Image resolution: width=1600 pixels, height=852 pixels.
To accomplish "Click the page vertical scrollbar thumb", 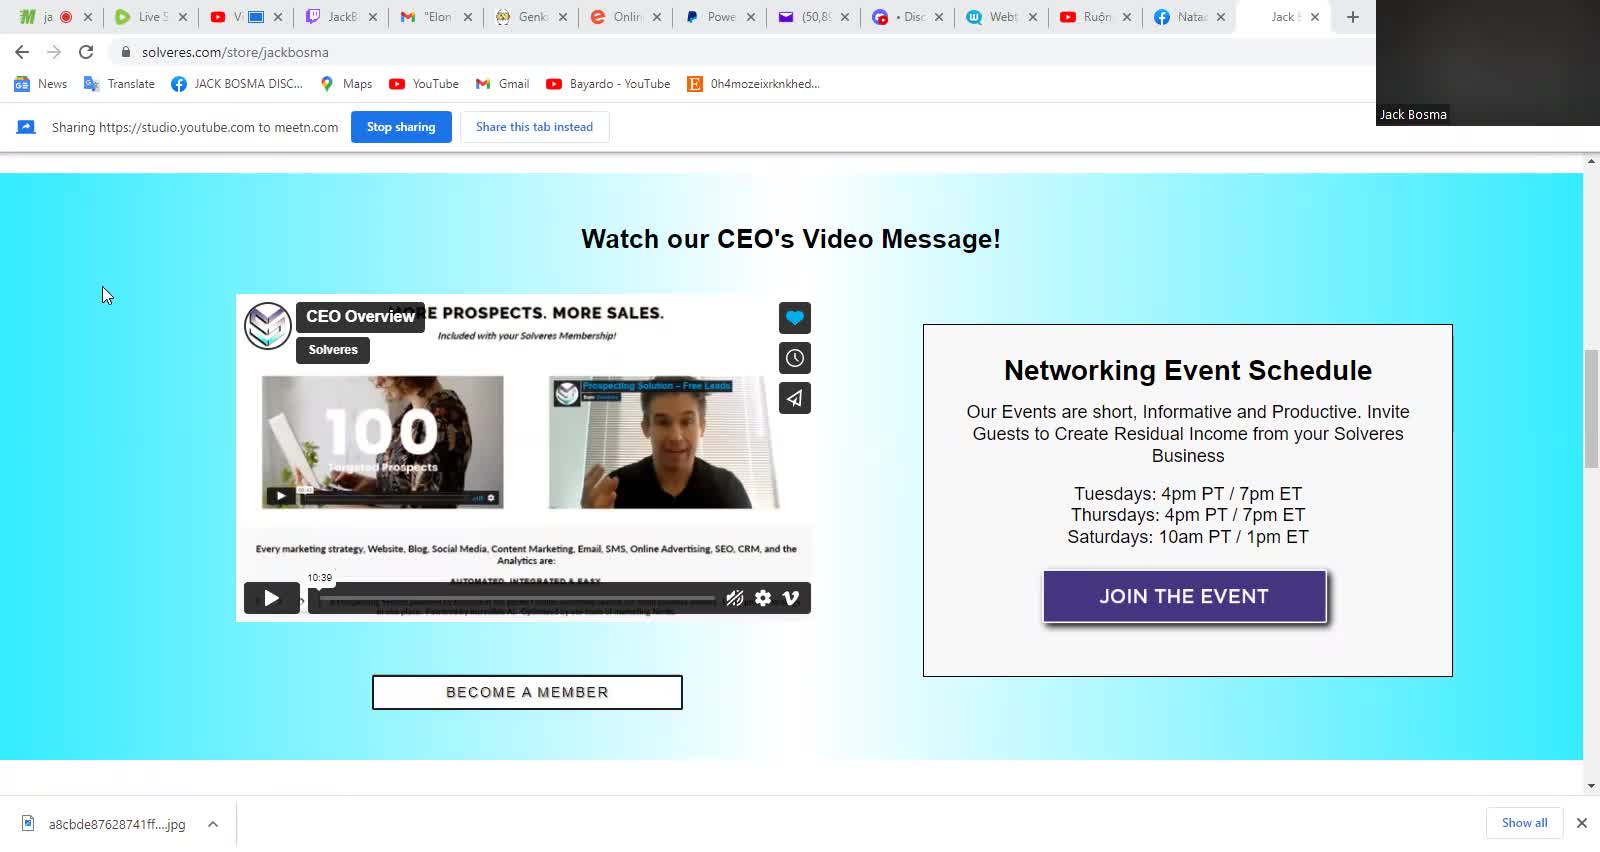I will (1591, 408).
